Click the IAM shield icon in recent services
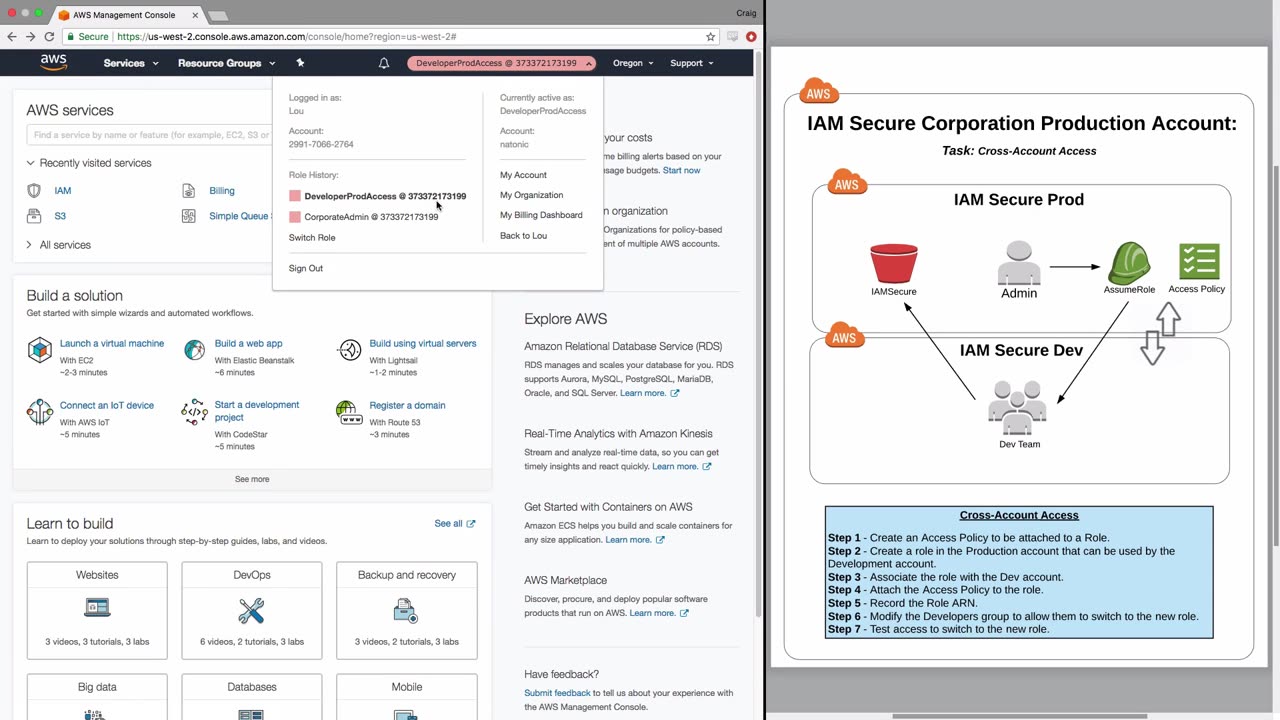The height and width of the screenshot is (720, 1280). [35, 190]
